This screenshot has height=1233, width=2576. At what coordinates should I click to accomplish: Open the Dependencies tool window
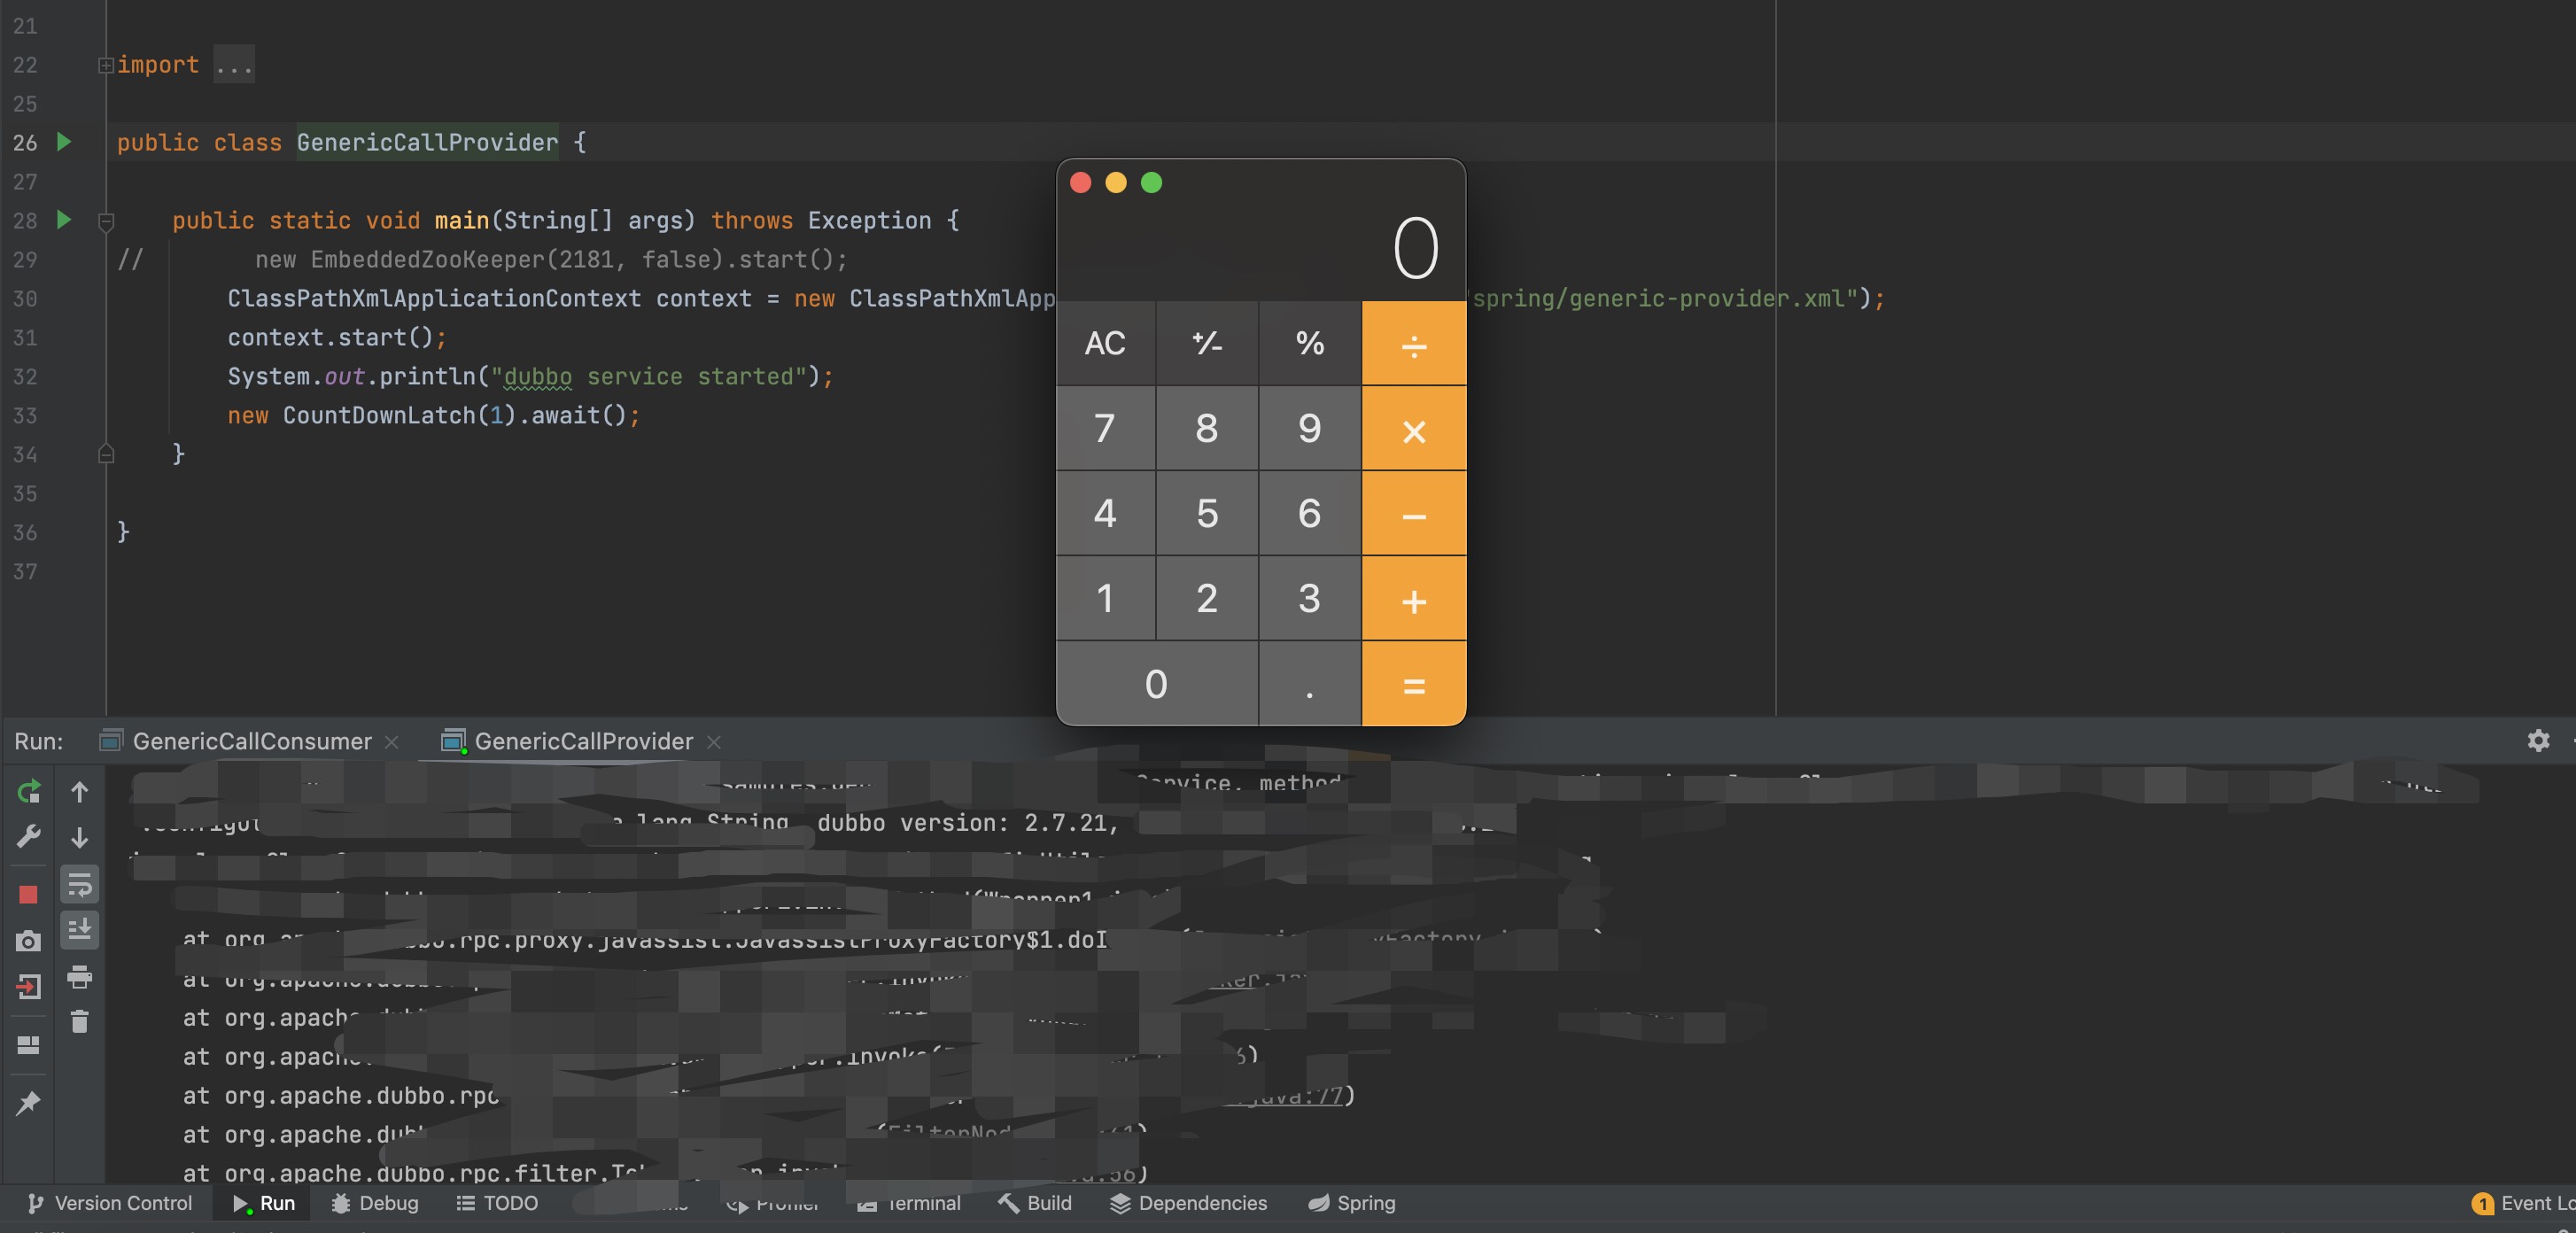point(1189,1203)
